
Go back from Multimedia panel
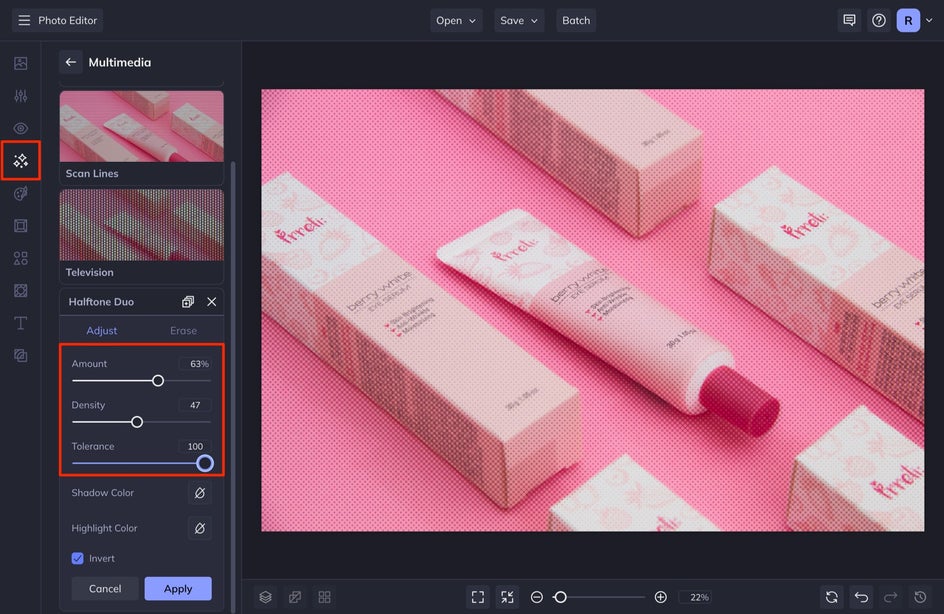[x=70, y=62]
